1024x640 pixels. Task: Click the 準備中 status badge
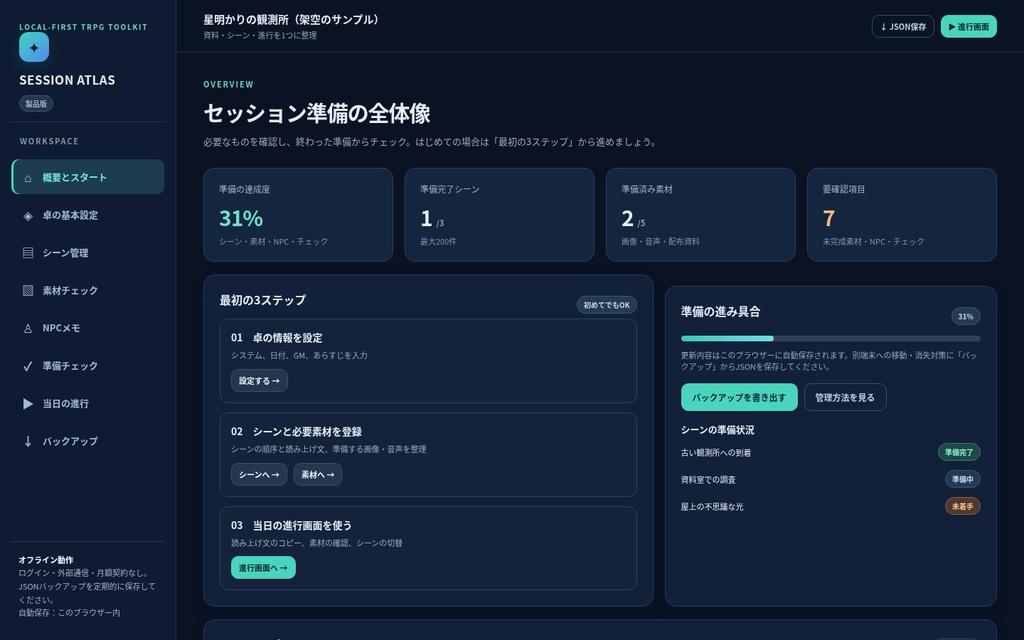pos(963,479)
